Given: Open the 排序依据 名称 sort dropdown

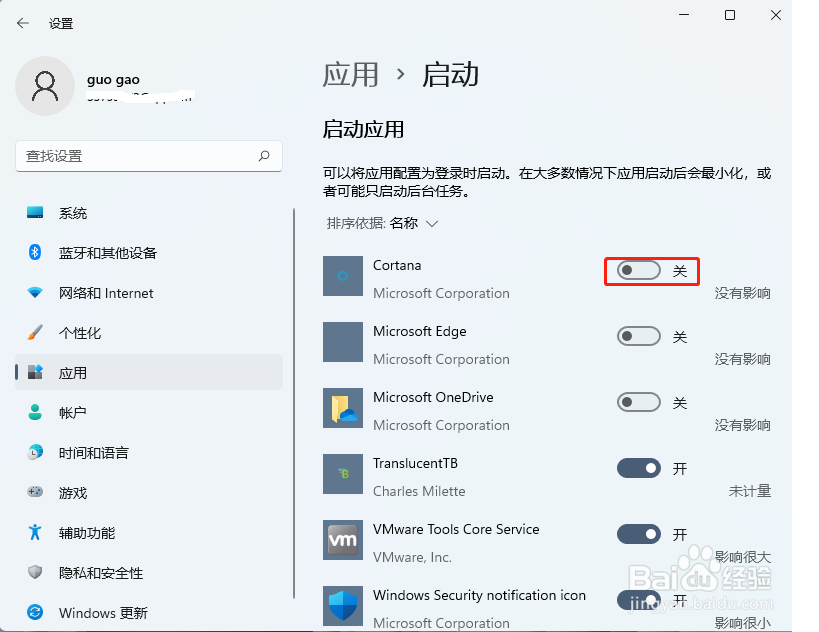Looking at the screenshot, I should (382, 224).
